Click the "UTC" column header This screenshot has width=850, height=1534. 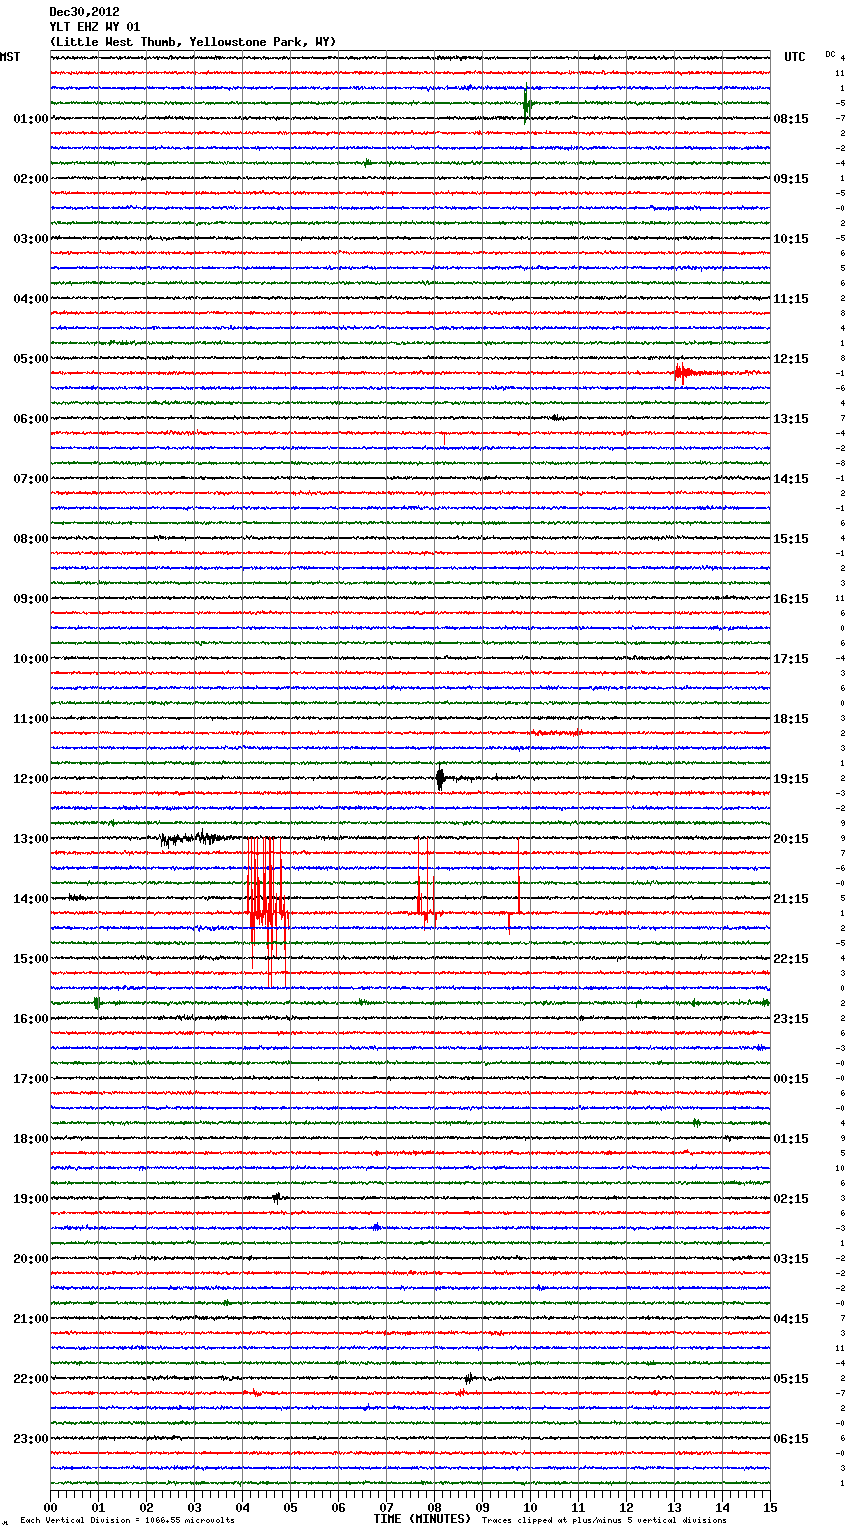pos(794,57)
